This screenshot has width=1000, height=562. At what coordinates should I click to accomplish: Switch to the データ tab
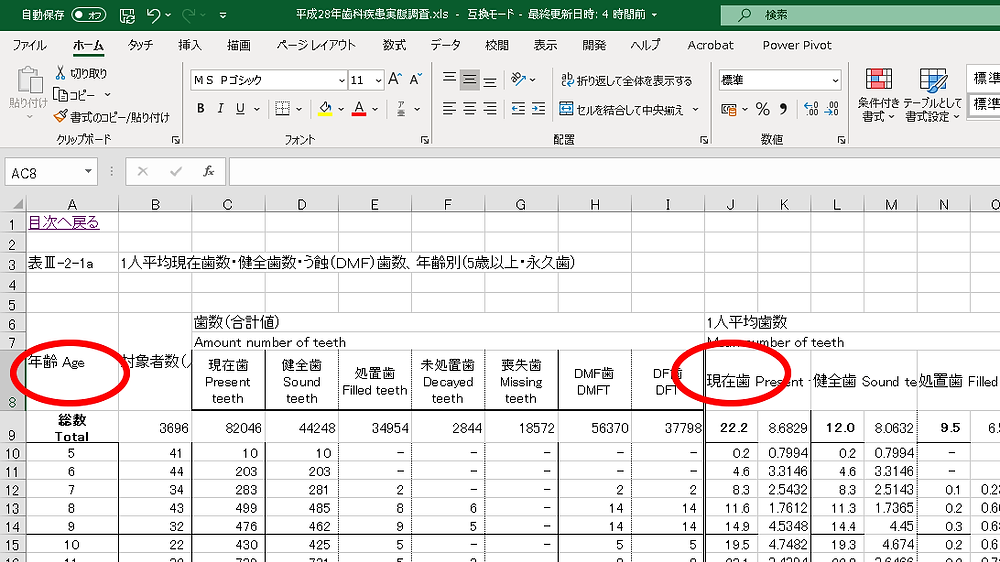pos(445,45)
